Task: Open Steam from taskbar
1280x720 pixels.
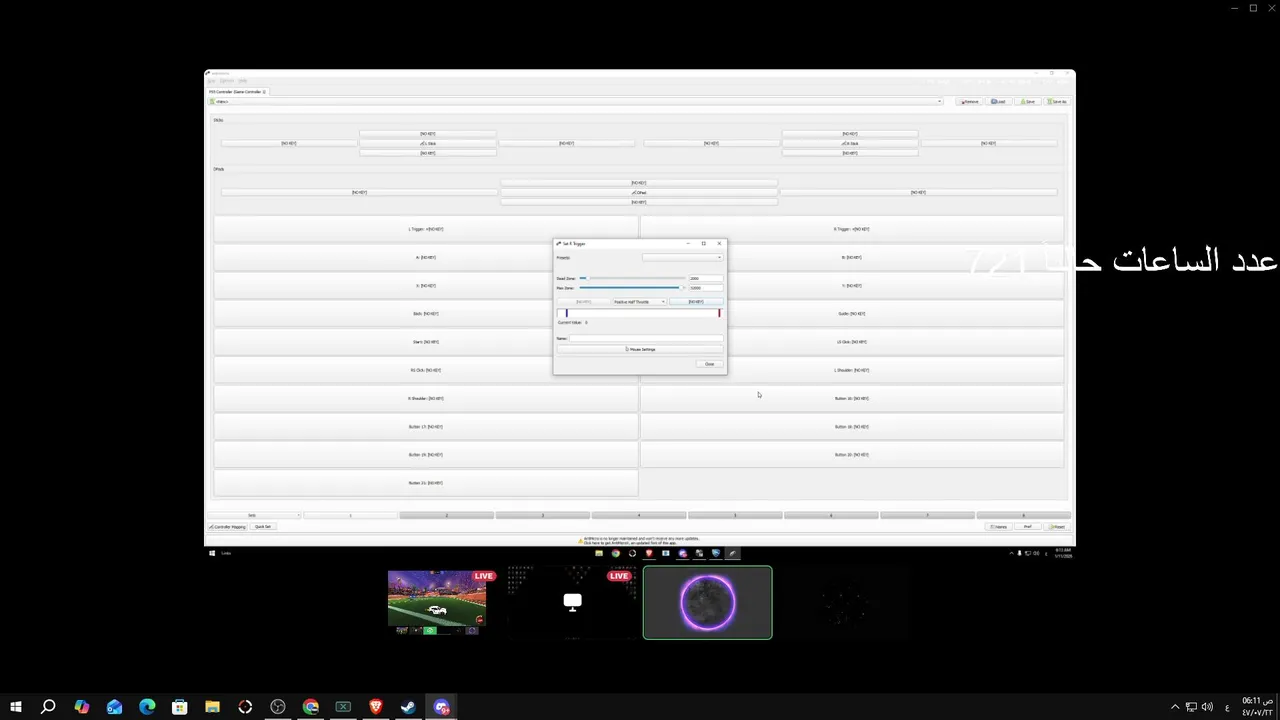Action: pos(409,707)
